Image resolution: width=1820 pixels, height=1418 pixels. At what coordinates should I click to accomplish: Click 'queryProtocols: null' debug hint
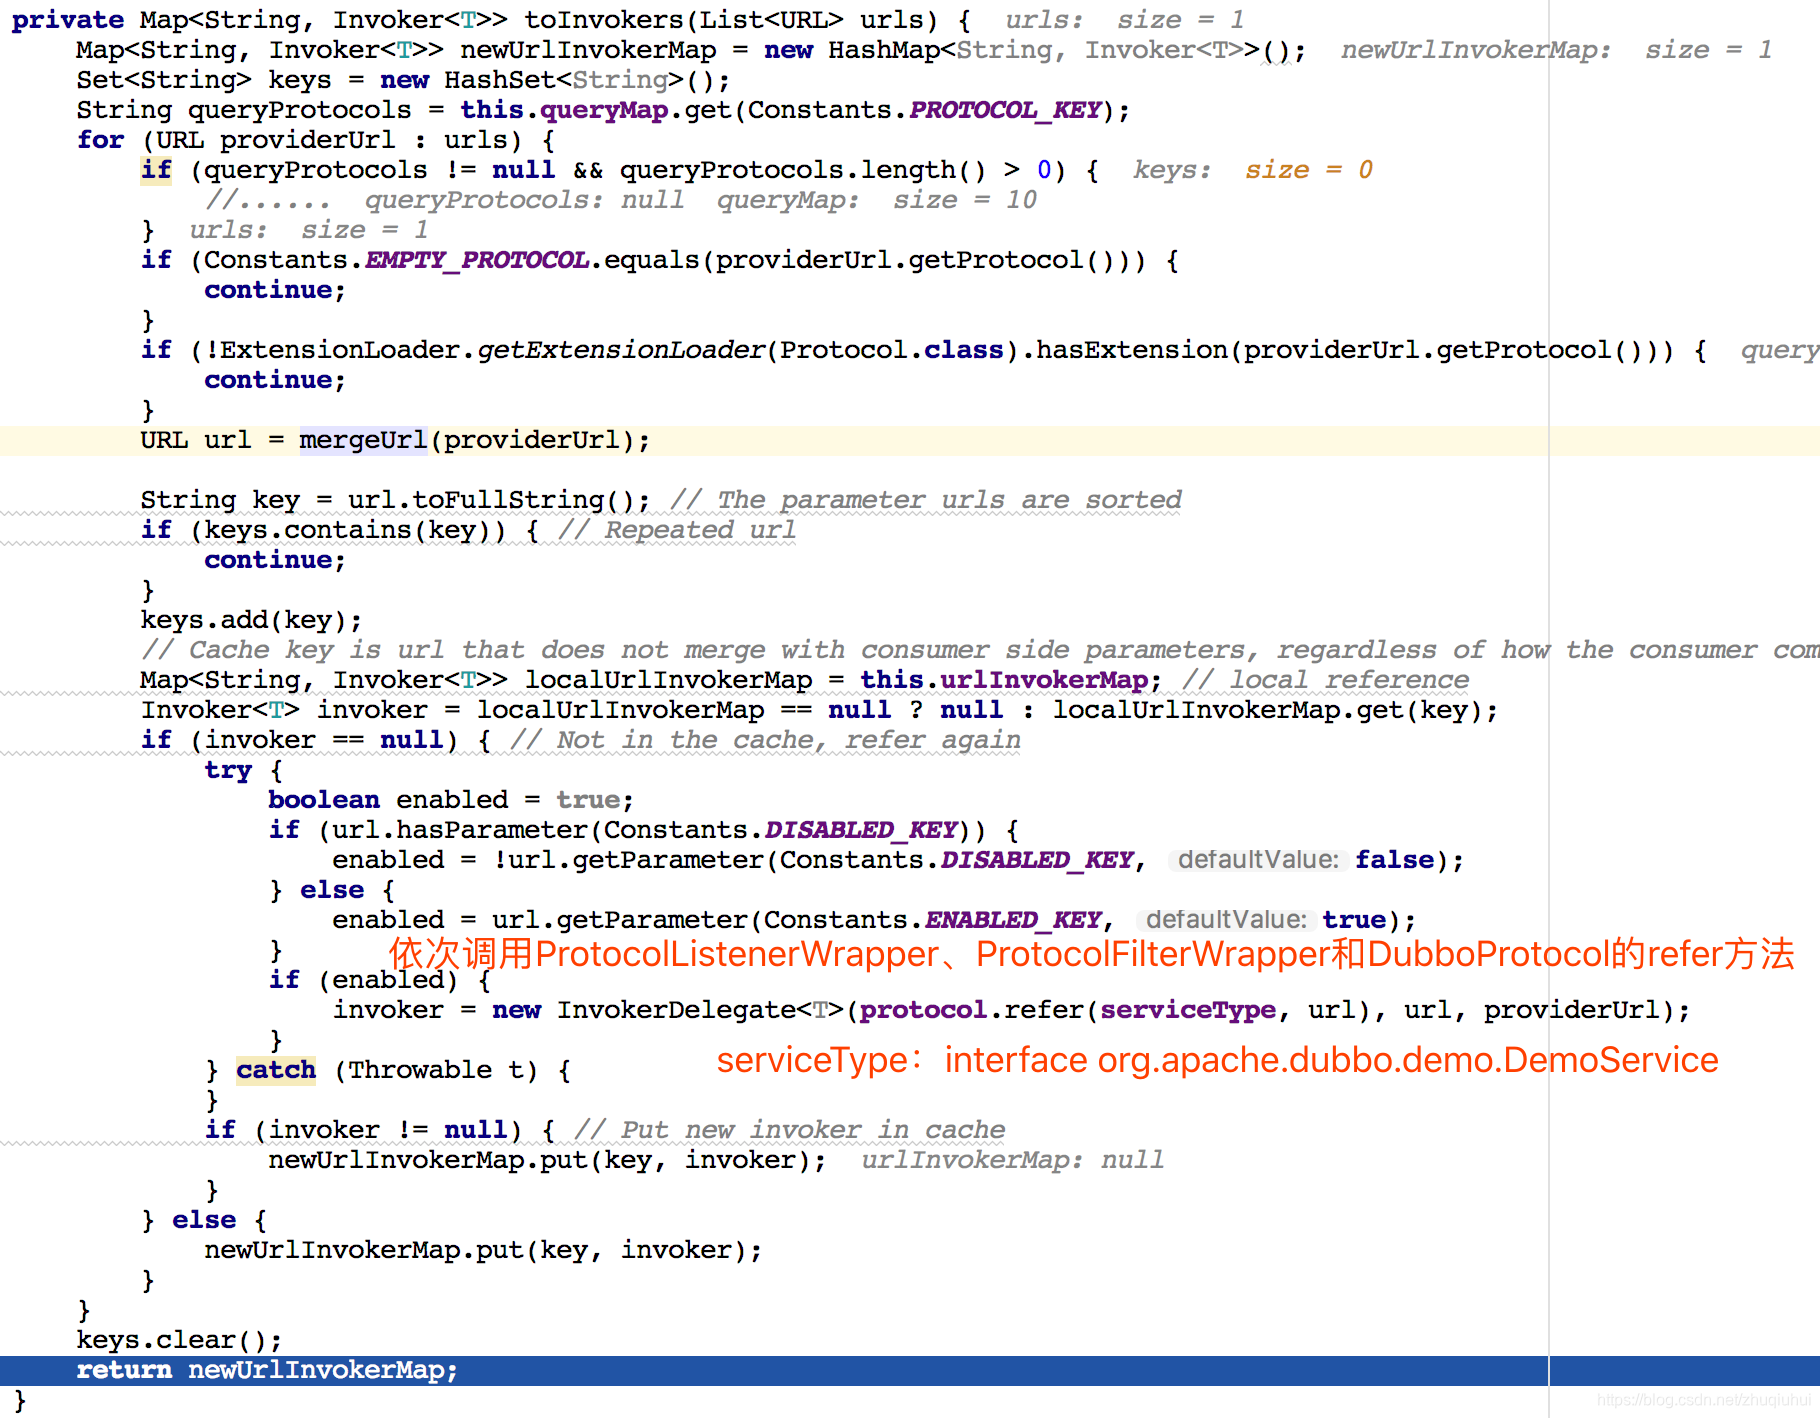click(x=525, y=200)
